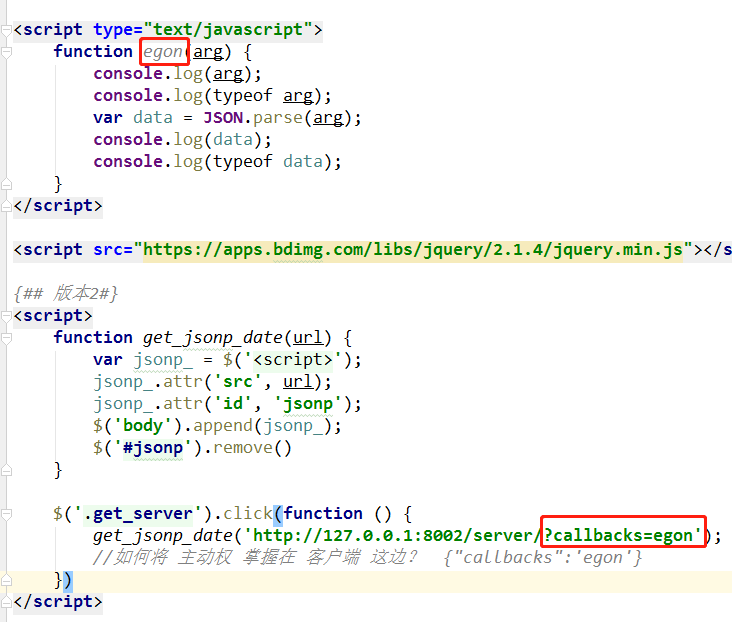This screenshot has height=622, width=732.
Task: Click the {## 版本2#} template comment
Action: tap(66, 294)
